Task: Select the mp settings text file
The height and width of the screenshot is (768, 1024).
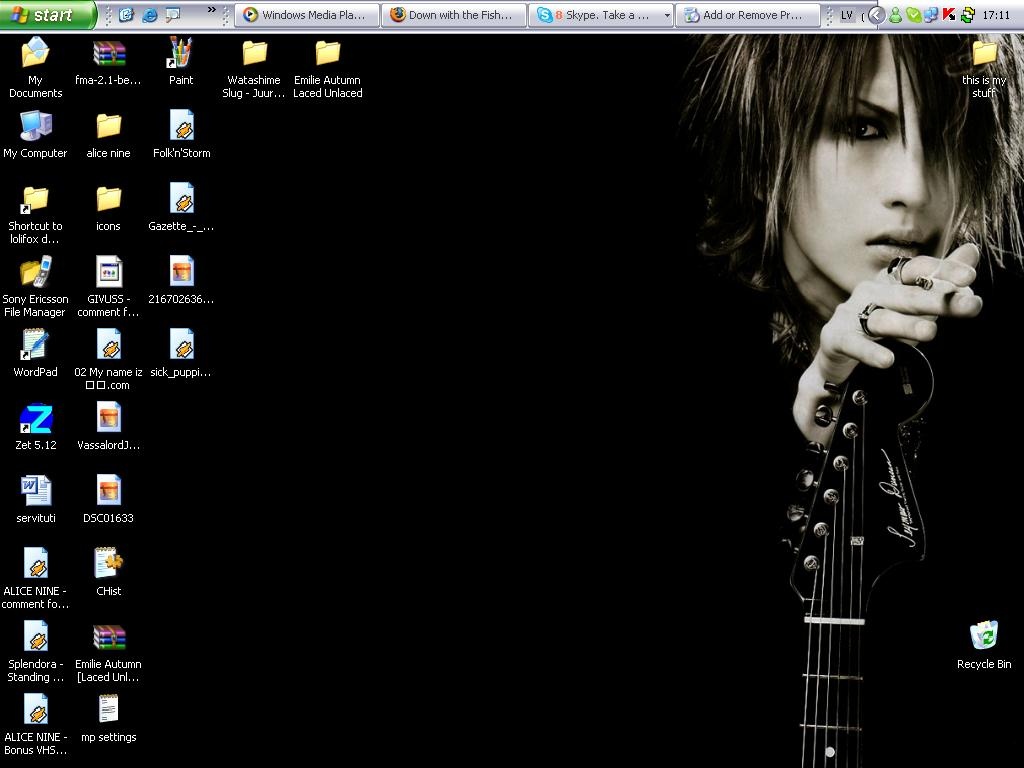Action: click(x=108, y=719)
